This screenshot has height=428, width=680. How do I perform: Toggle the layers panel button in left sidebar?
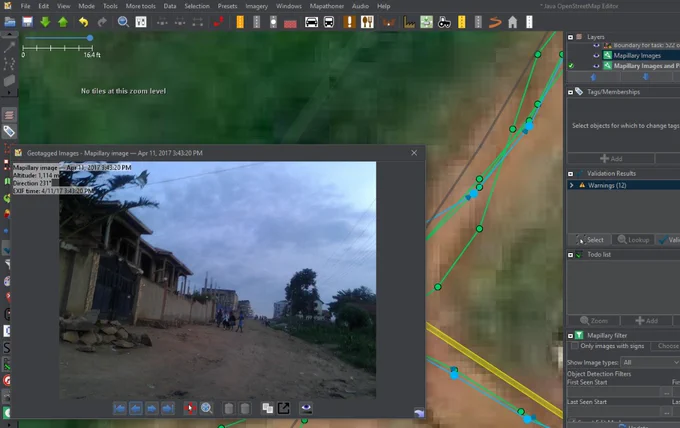point(9,115)
